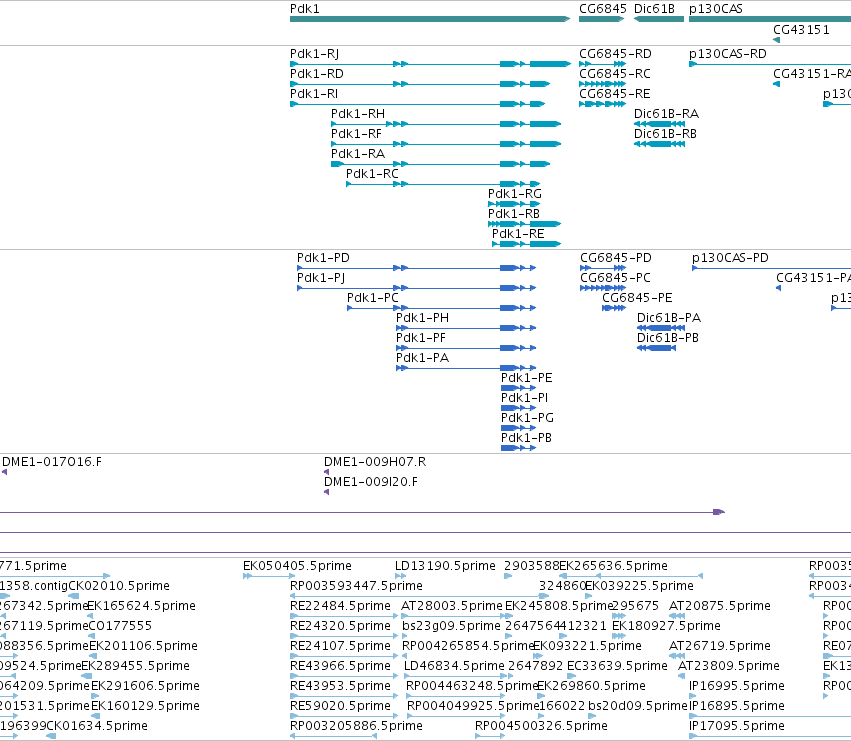
Task: Click protein Dic61B-PB
Action: click(x=656, y=349)
